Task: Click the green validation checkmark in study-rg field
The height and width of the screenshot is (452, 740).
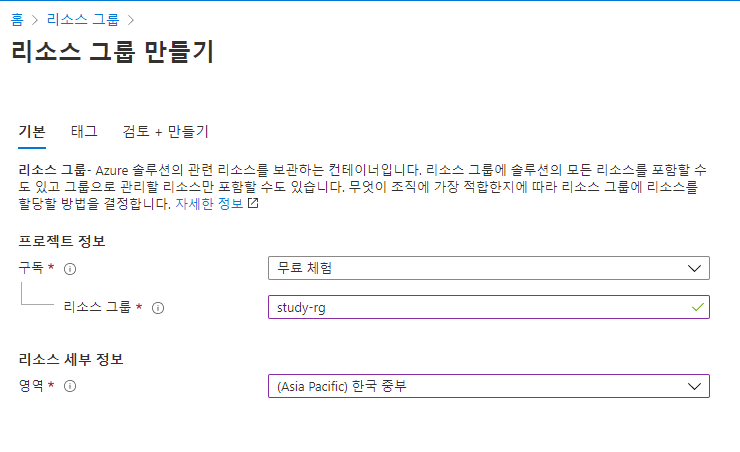Action: tap(698, 307)
